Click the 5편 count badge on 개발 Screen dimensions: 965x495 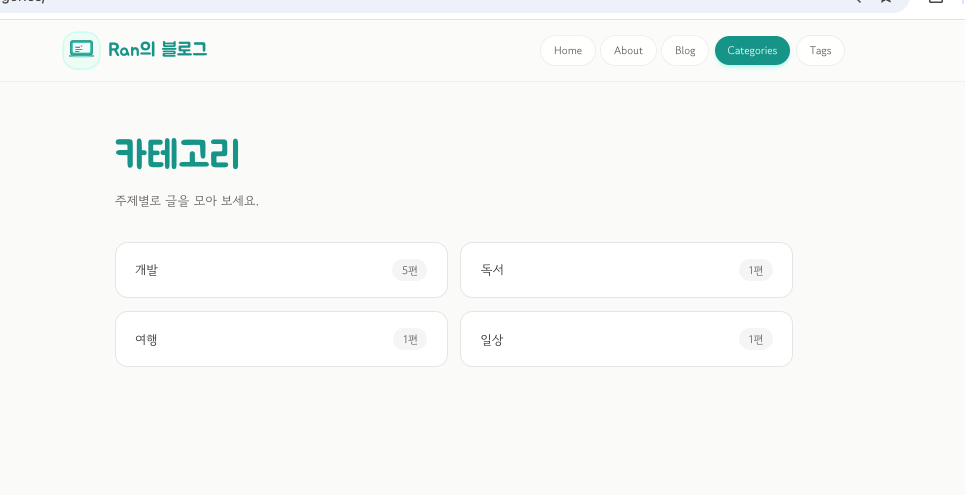point(409,270)
